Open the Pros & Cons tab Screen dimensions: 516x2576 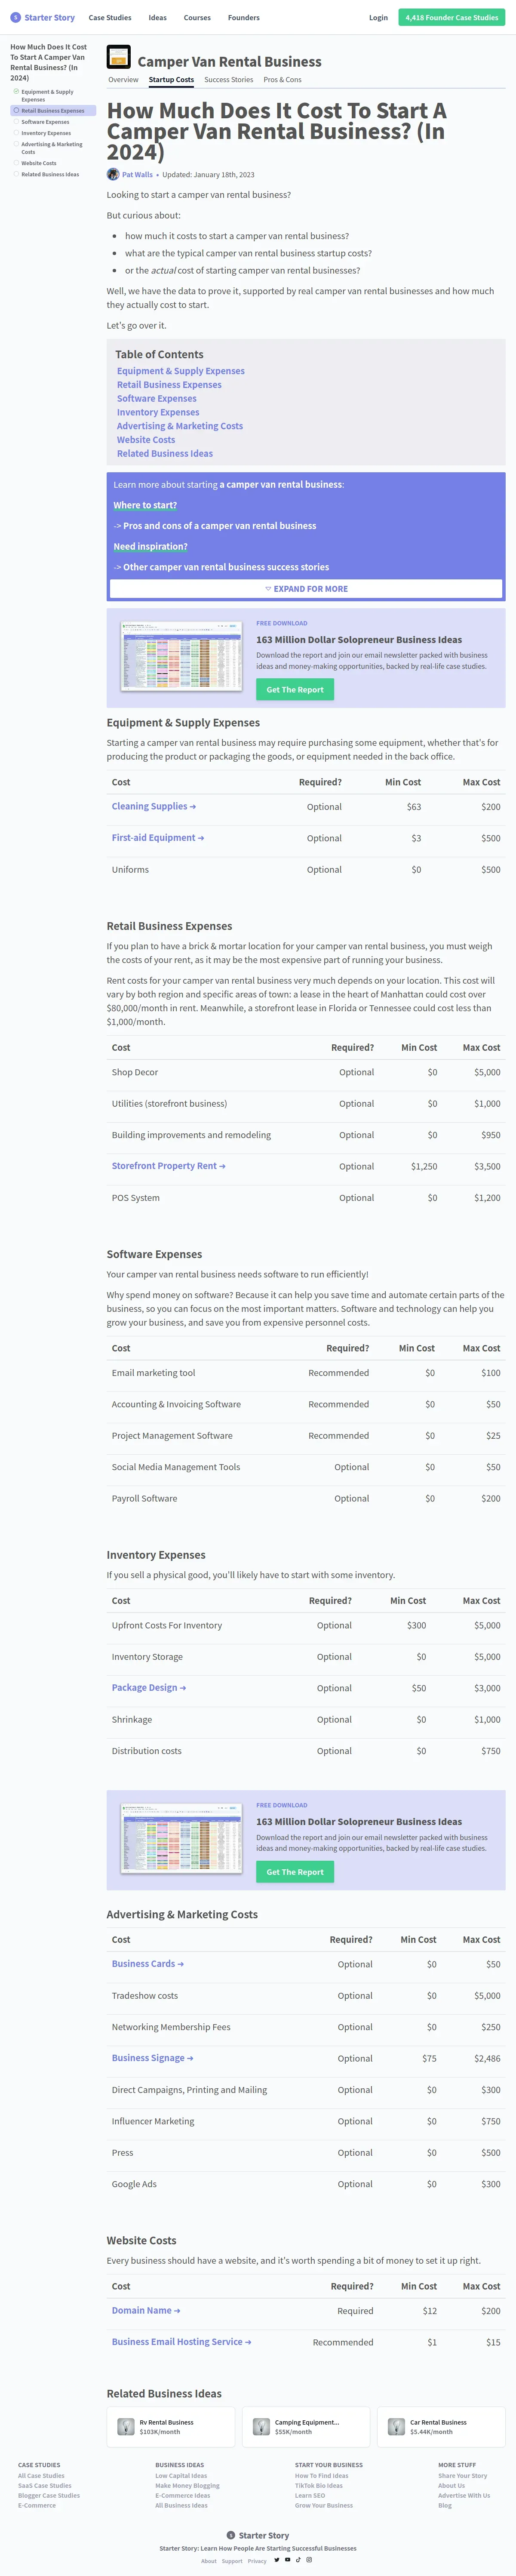click(282, 80)
